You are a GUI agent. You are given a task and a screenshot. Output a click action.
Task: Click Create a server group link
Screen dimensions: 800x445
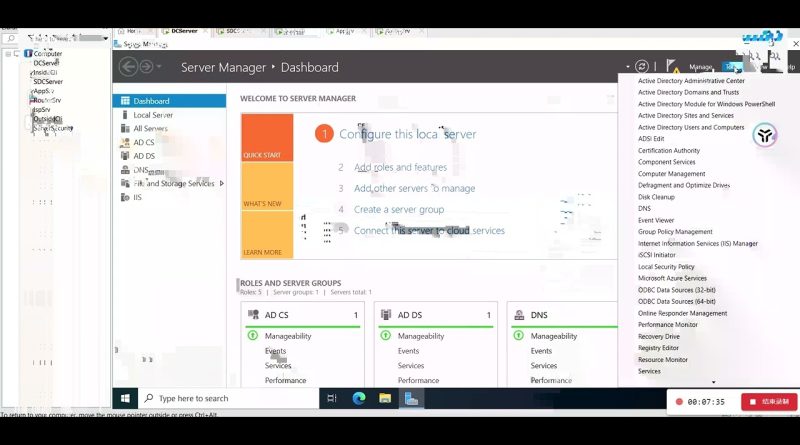[399, 209]
